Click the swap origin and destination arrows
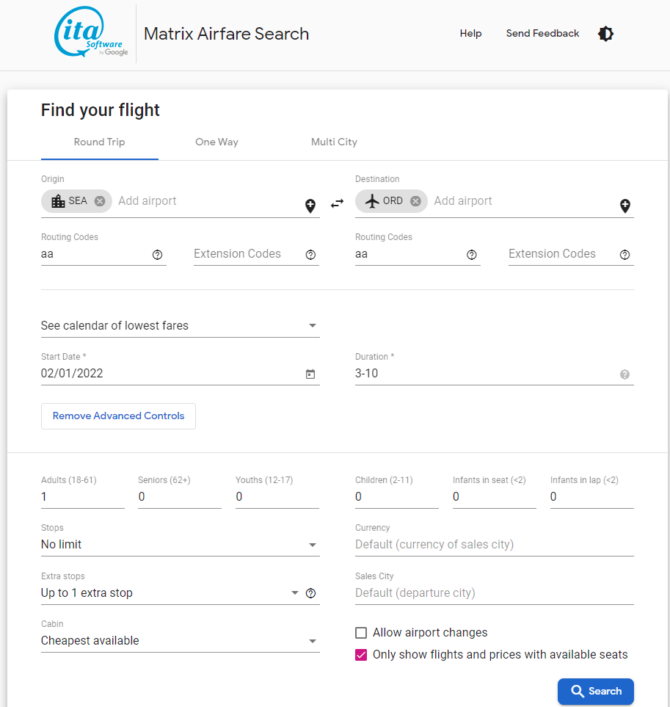 click(337, 203)
